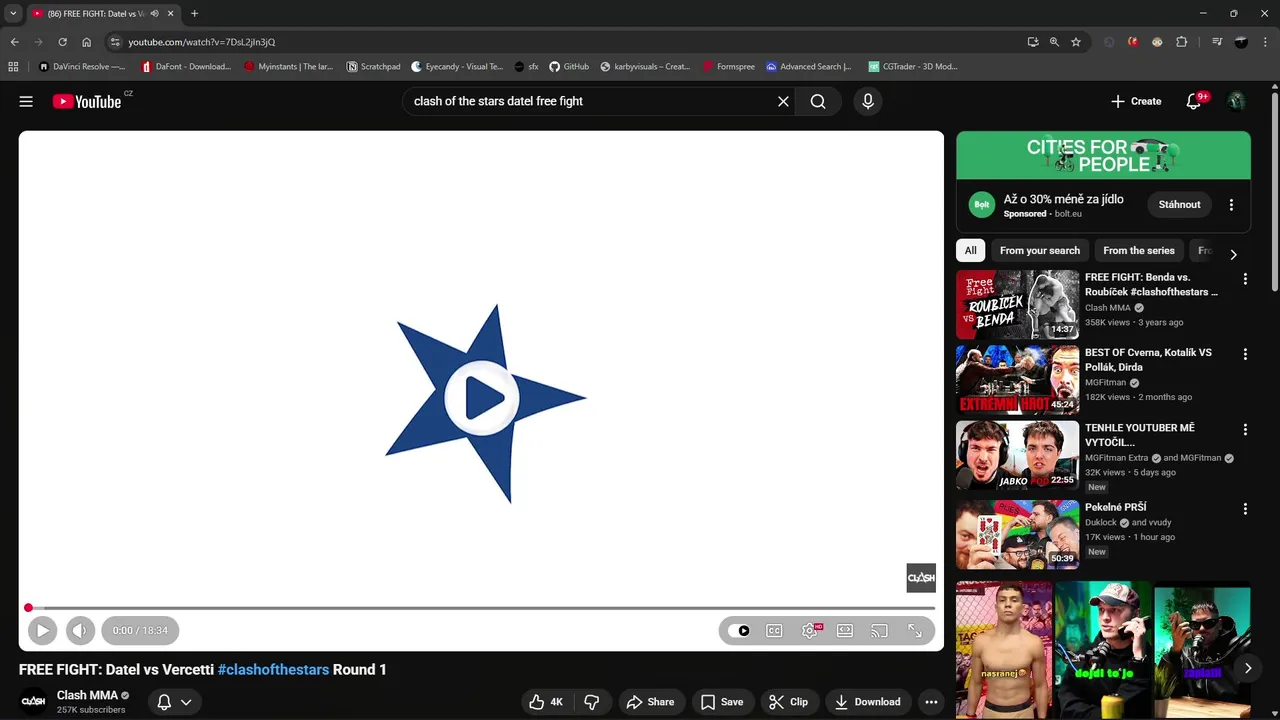This screenshot has height=720, width=1280.
Task: Open options for BEST OF Cverna video
Action: coord(1245,354)
